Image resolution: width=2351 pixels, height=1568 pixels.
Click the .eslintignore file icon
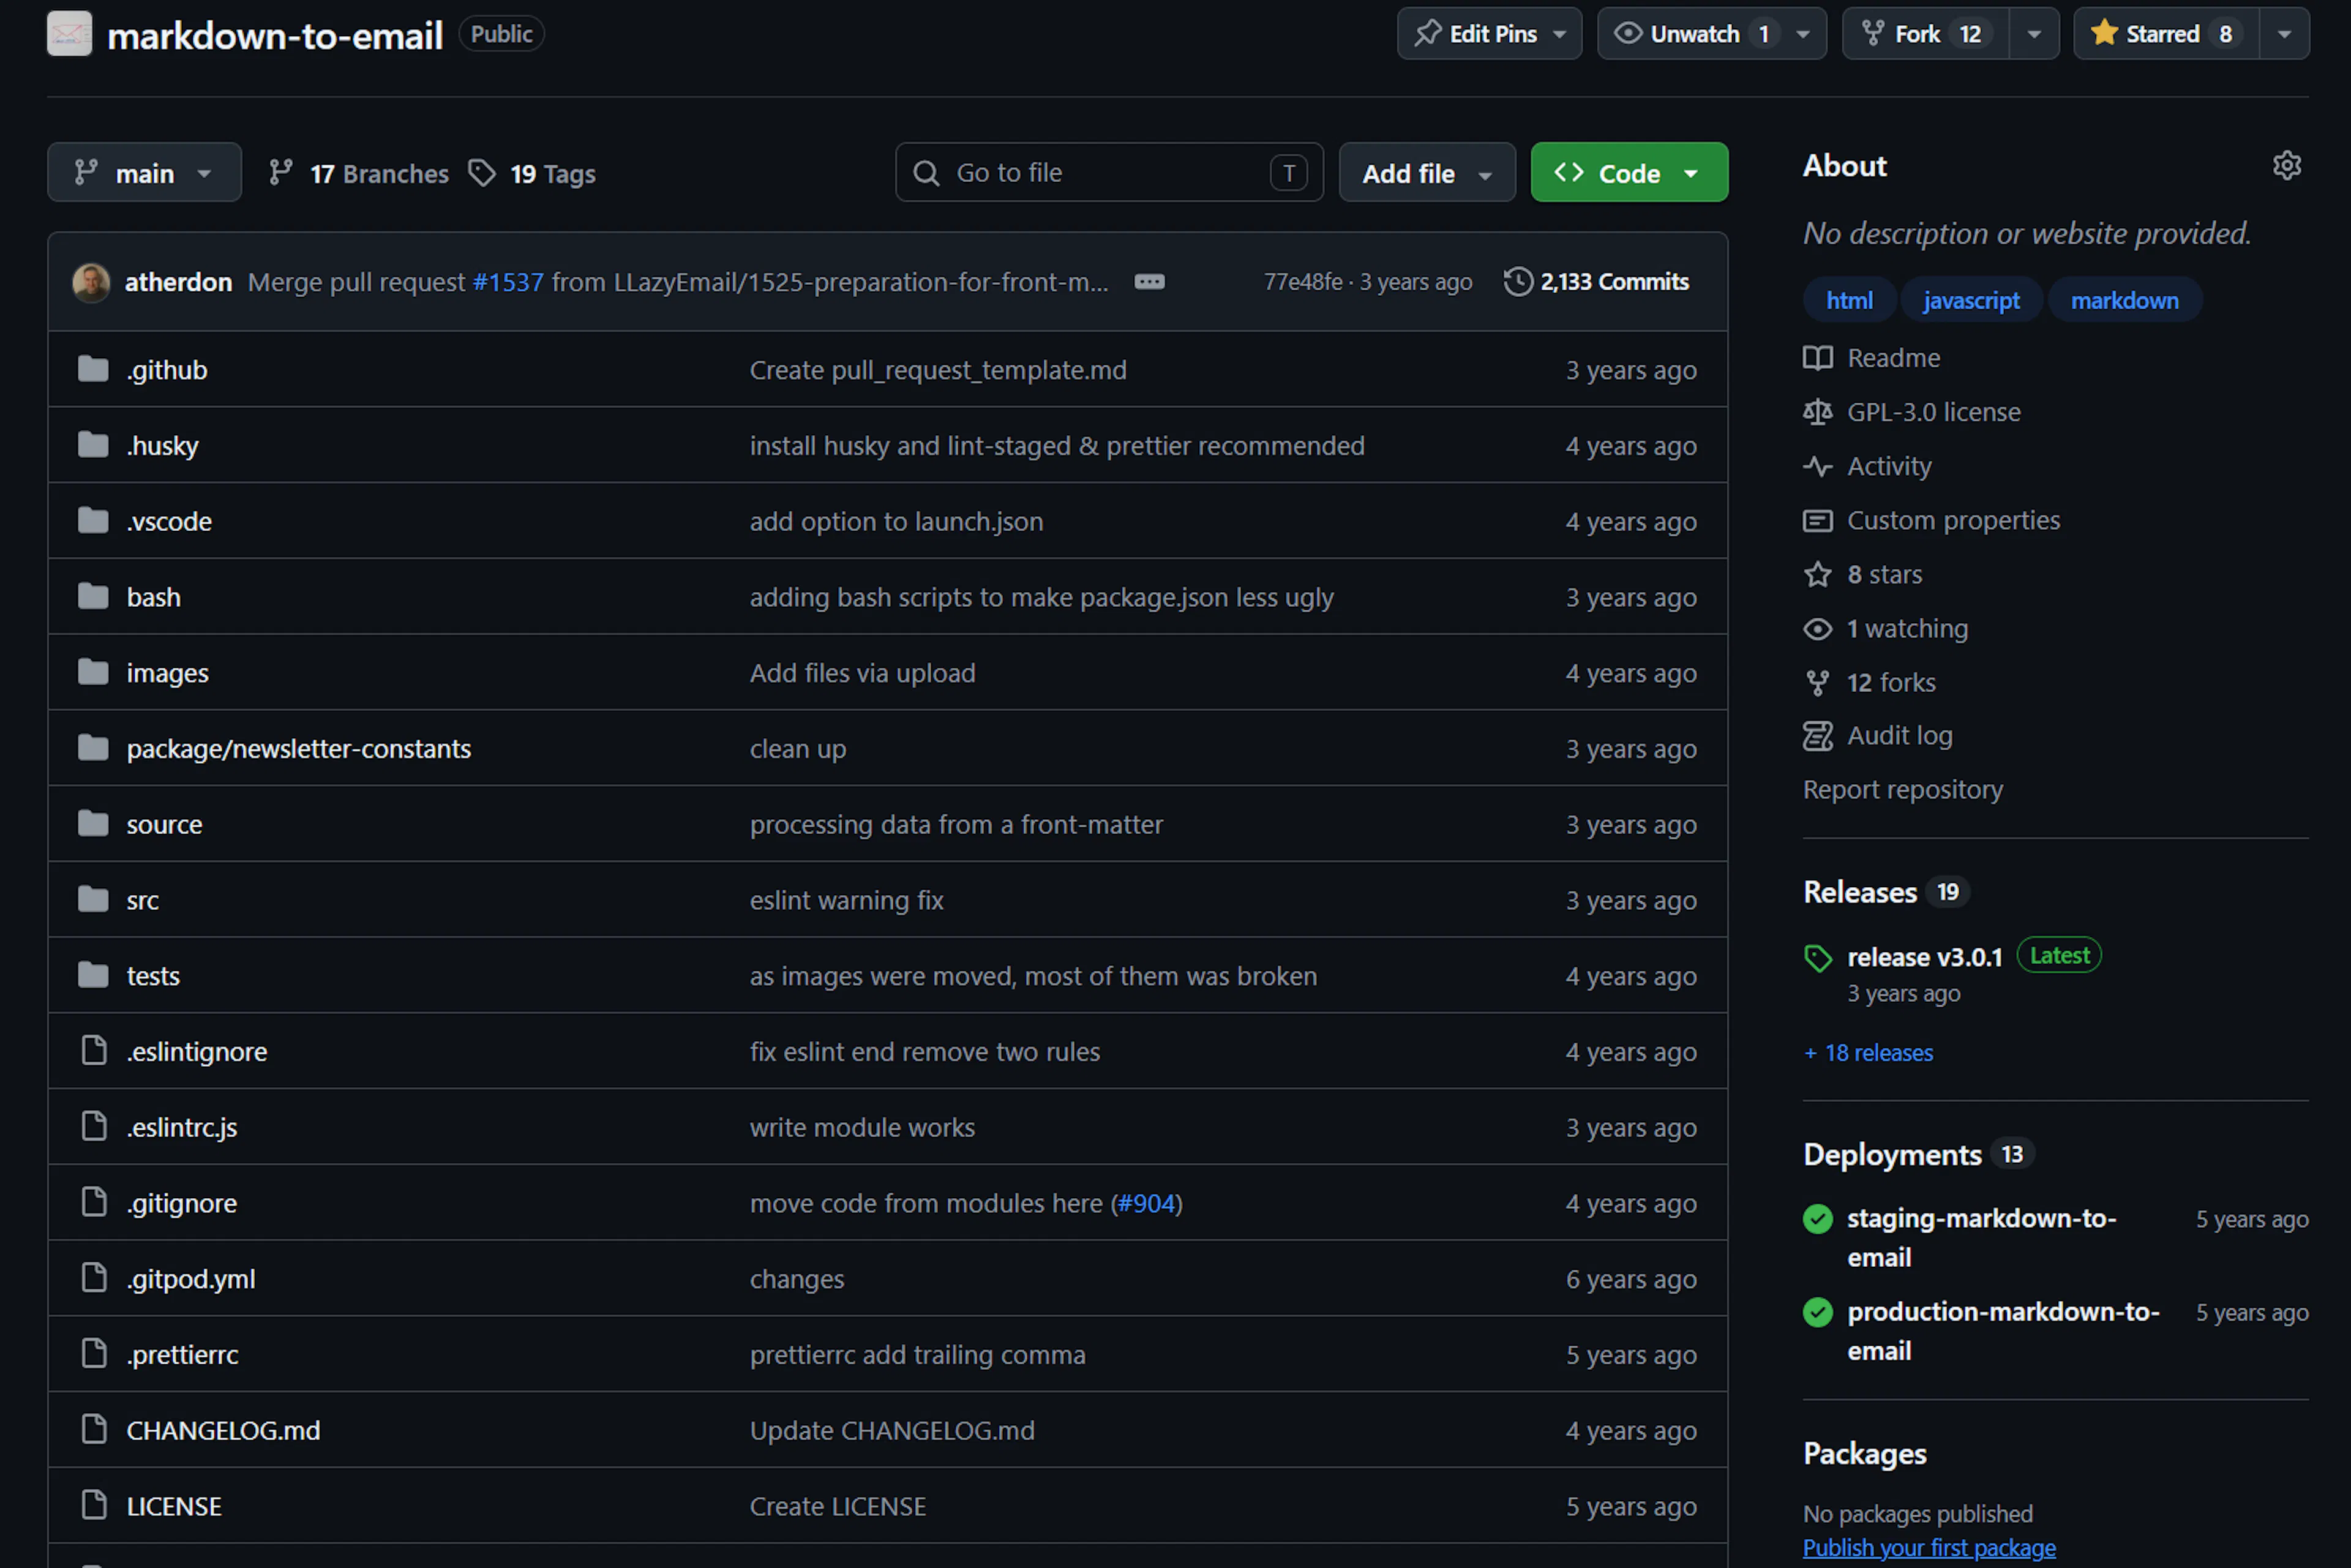pyautogui.click(x=94, y=1051)
